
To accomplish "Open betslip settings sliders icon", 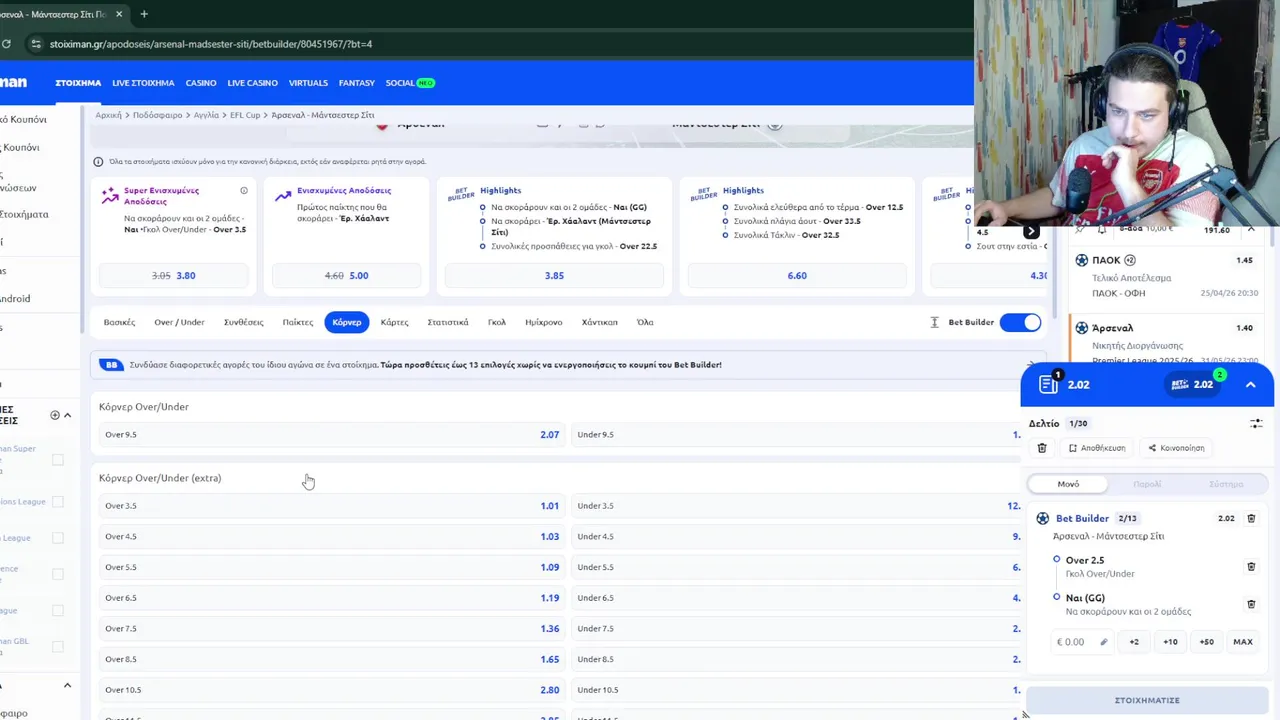I will pos(1256,424).
